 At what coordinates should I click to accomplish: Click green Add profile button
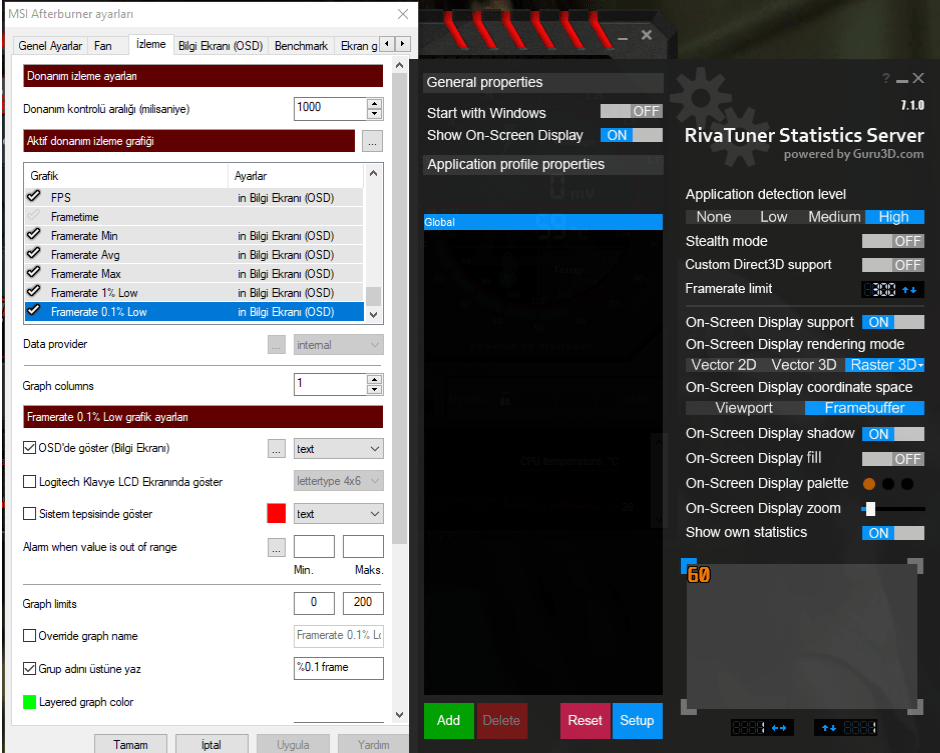tap(448, 721)
